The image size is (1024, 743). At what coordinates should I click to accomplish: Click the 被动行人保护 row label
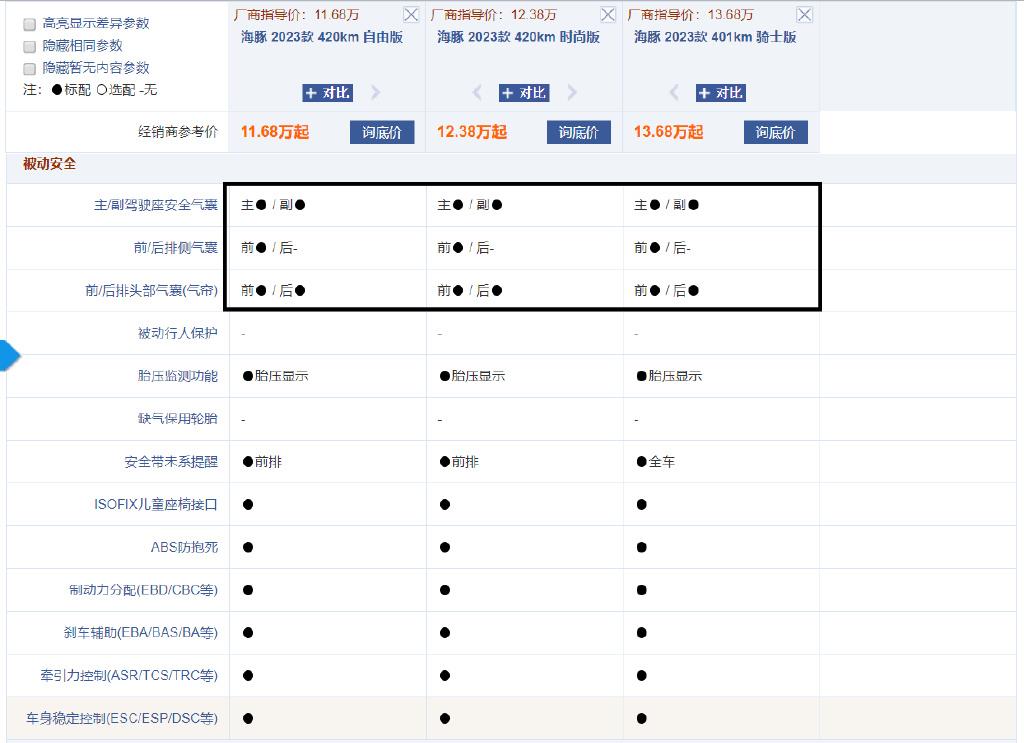click(x=178, y=334)
